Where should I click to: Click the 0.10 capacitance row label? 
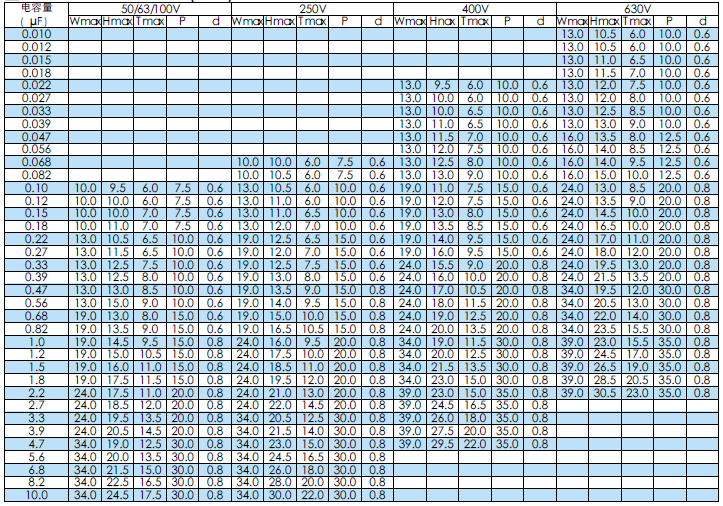coord(35,188)
